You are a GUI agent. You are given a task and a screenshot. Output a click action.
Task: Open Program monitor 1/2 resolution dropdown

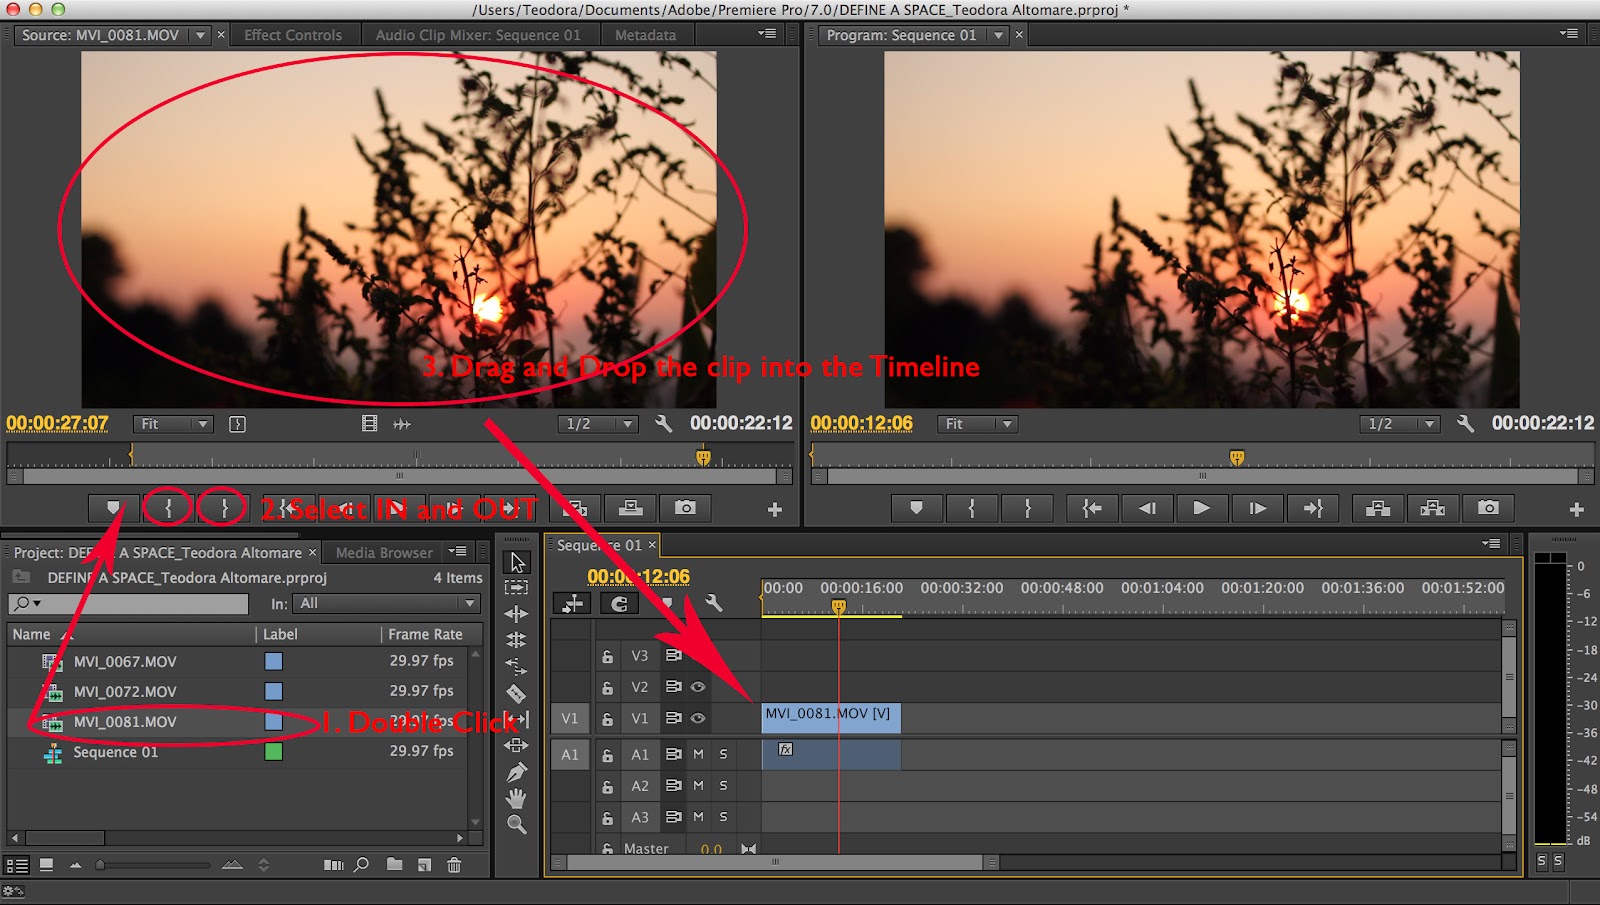1400,424
